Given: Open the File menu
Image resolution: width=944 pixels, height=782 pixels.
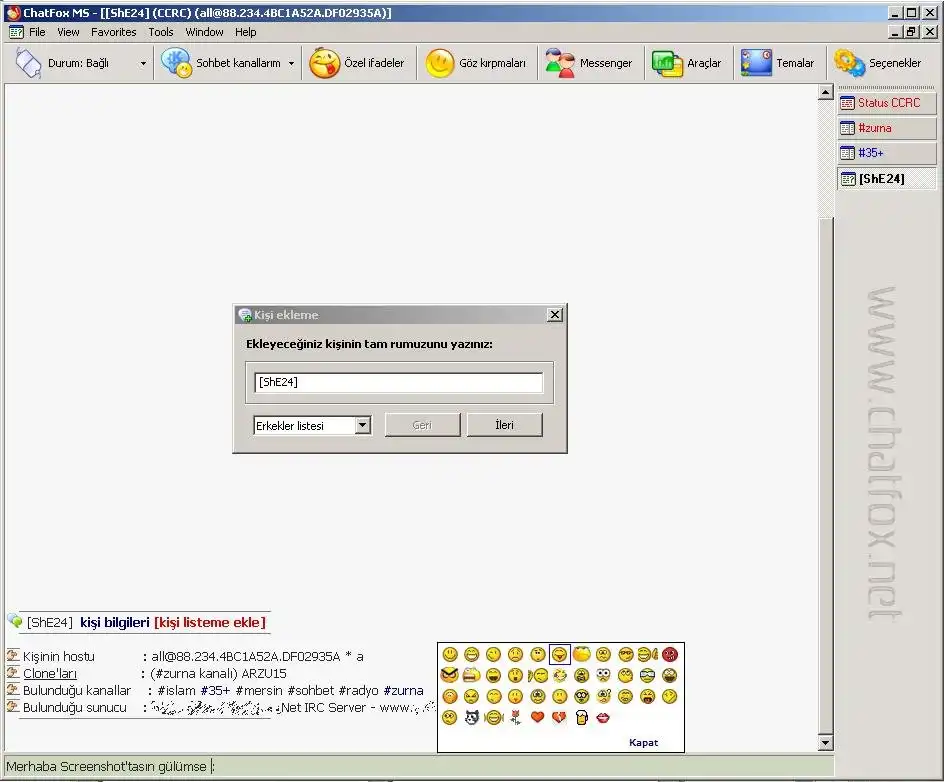Looking at the screenshot, I should (37, 32).
